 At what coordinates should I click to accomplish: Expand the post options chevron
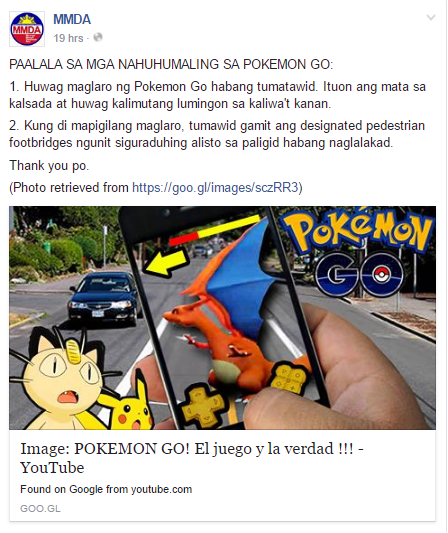tap(431, 17)
